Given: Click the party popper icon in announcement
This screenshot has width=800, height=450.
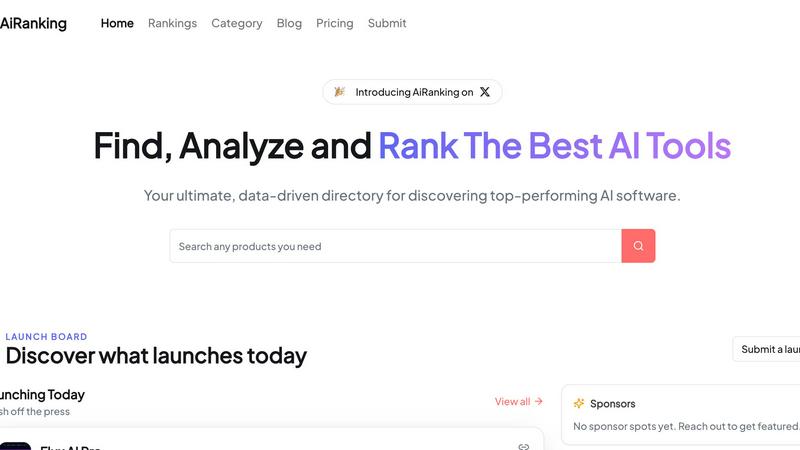Looking at the screenshot, I should point(340,92).
